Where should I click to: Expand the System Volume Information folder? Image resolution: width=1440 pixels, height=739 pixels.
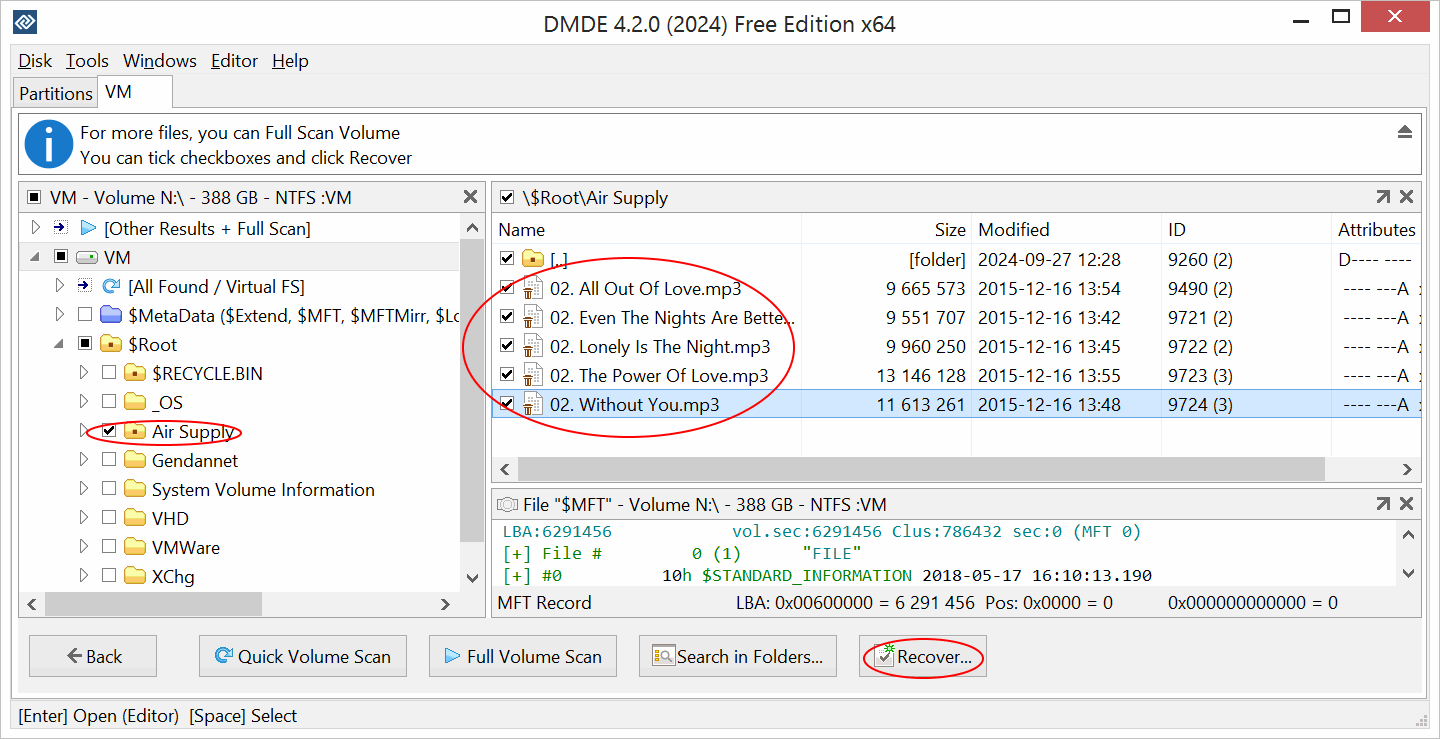[84, 489]
